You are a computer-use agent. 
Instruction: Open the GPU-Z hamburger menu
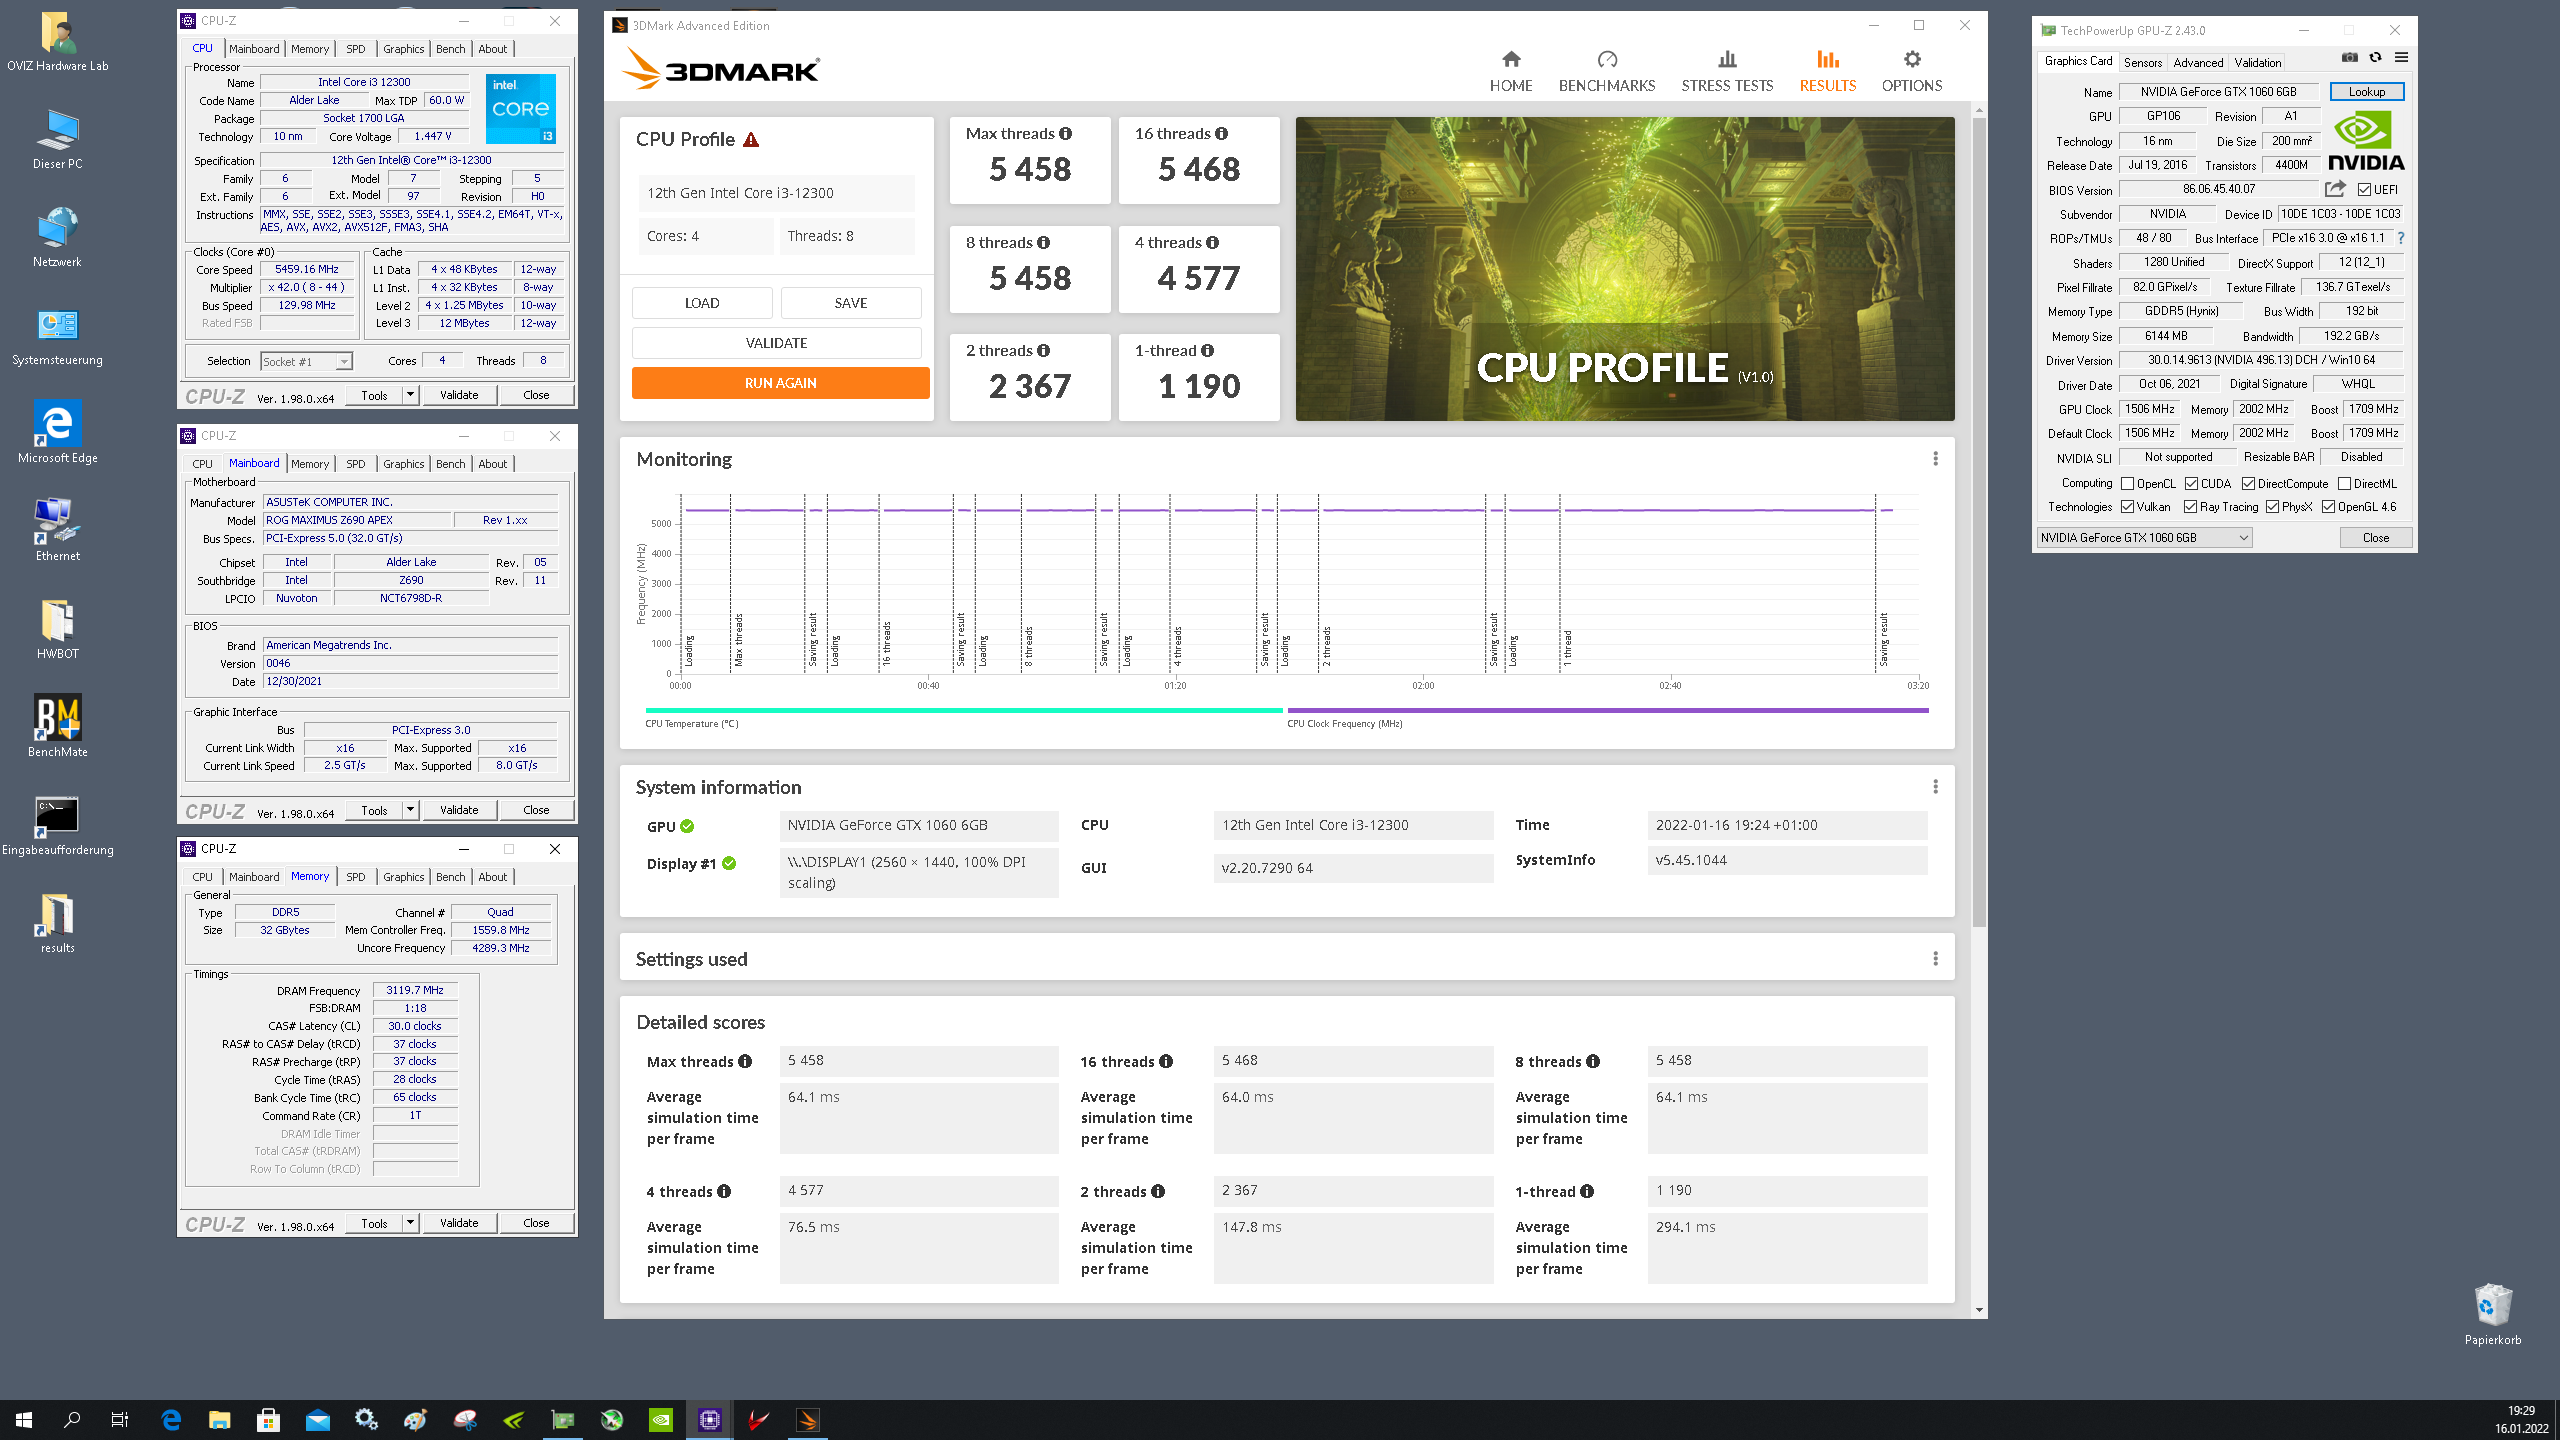pyautogui.click(x=2401, y=57)
